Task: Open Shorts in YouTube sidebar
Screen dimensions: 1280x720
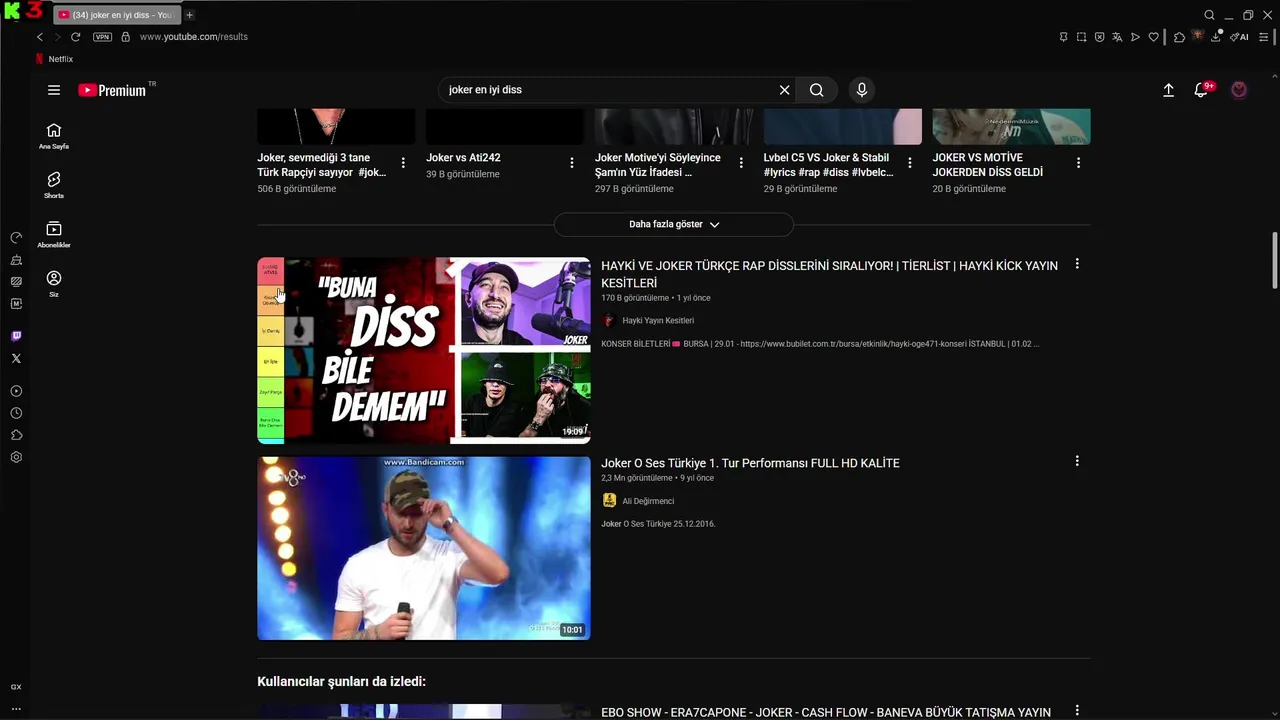Action: (54, 185)
